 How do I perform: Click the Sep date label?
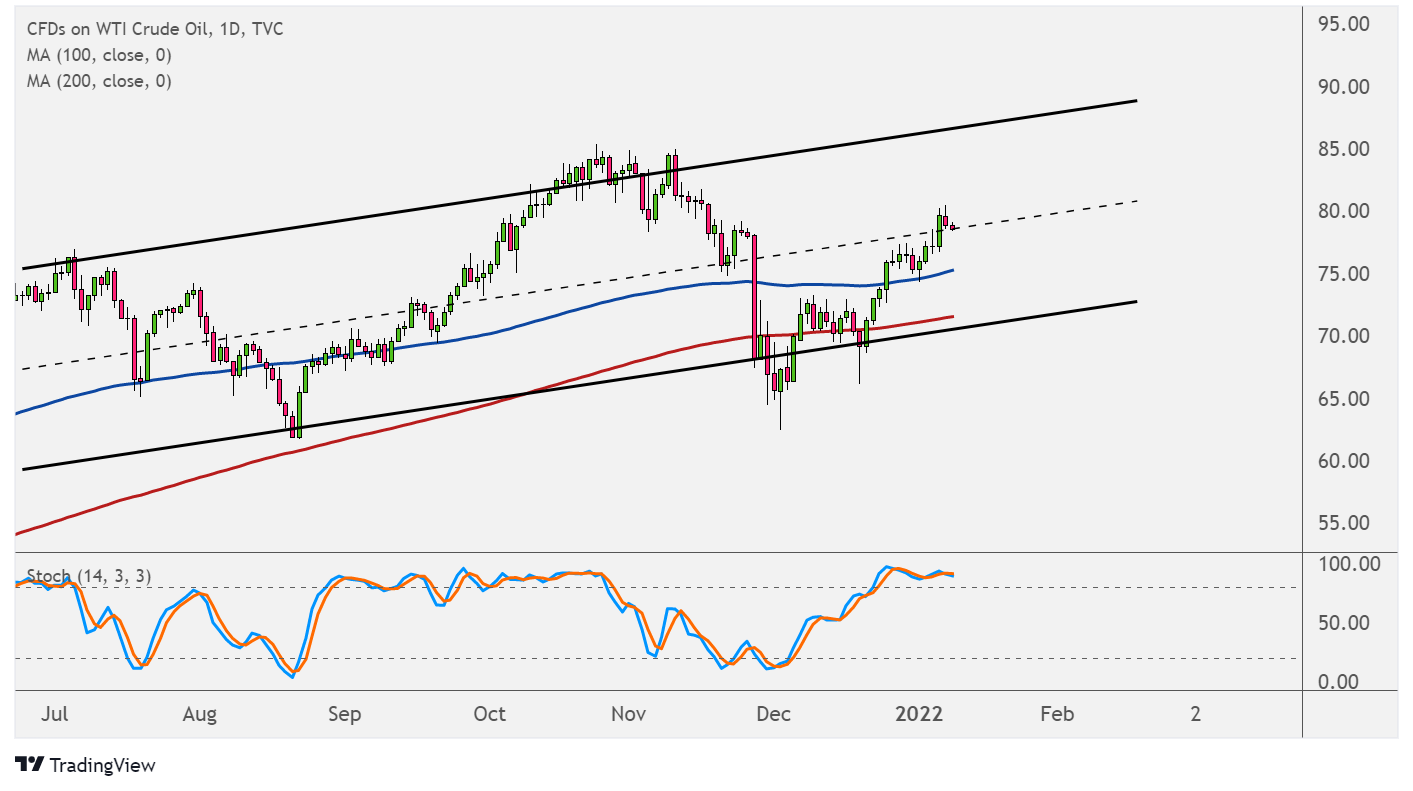click(x=344, y=714)
